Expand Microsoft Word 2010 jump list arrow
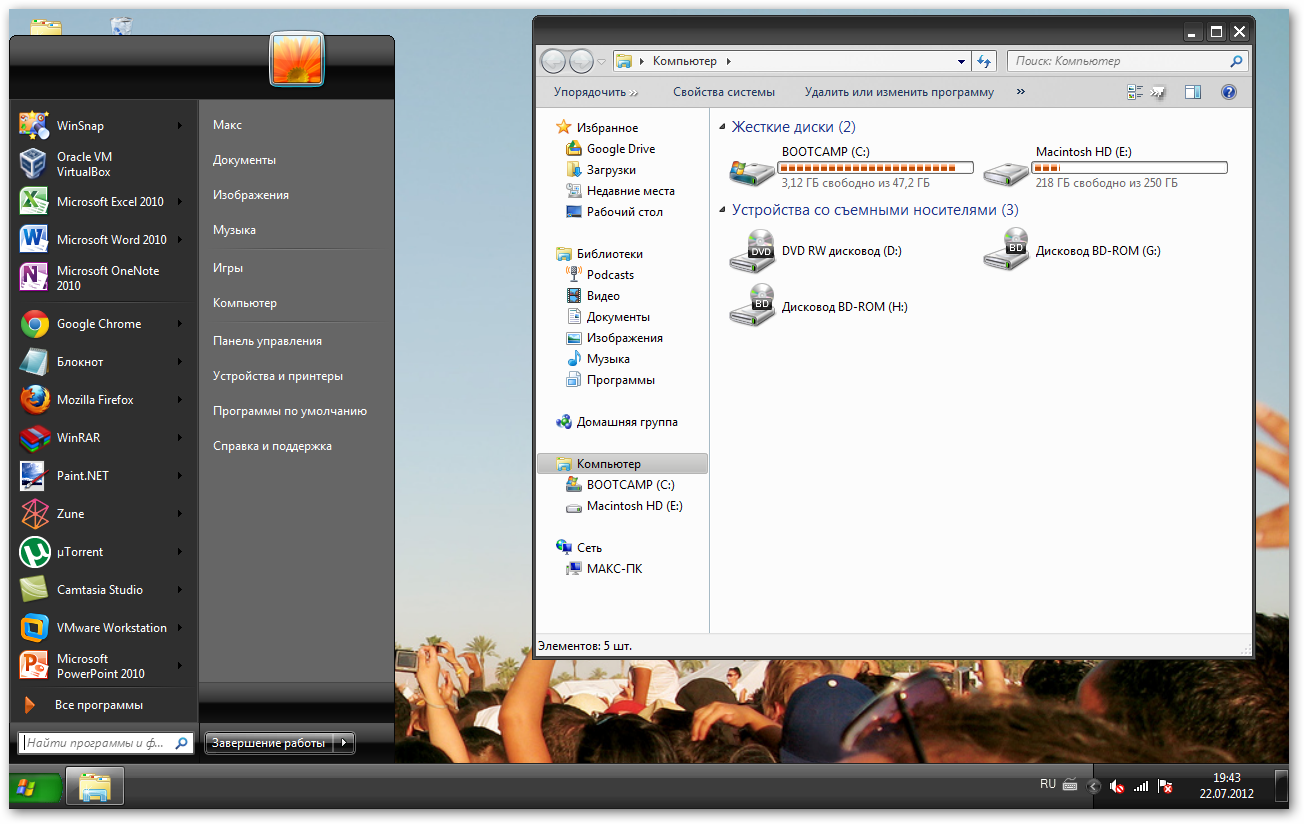 point(180,240)
